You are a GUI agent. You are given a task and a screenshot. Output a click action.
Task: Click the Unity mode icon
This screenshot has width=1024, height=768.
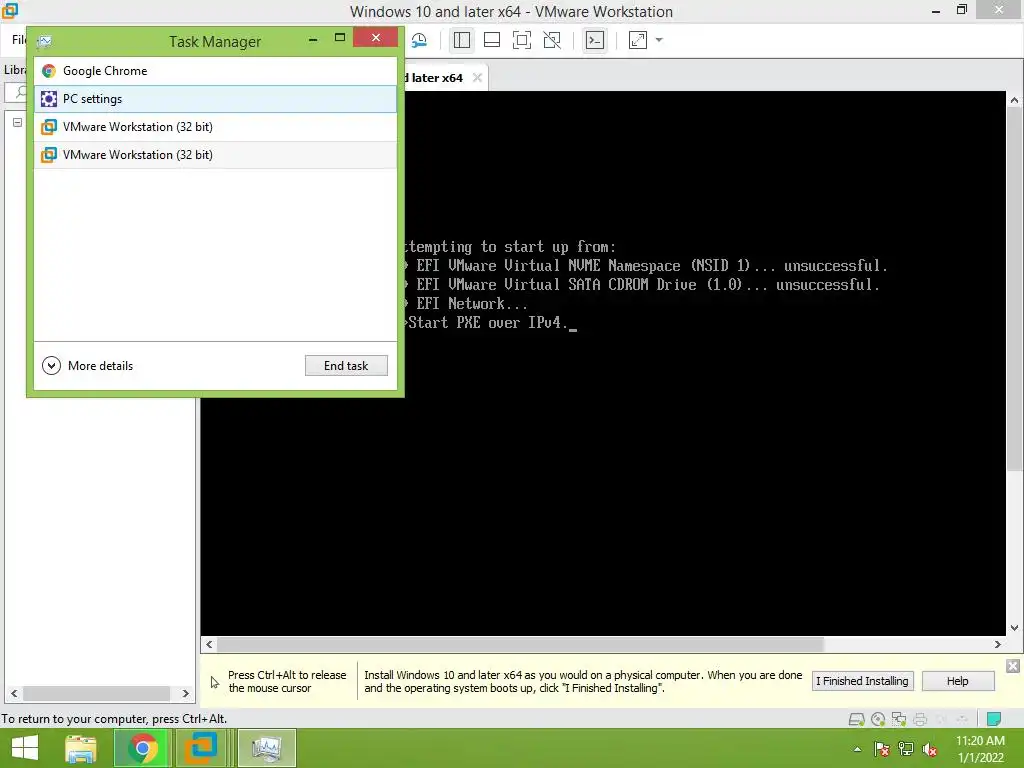552,40
